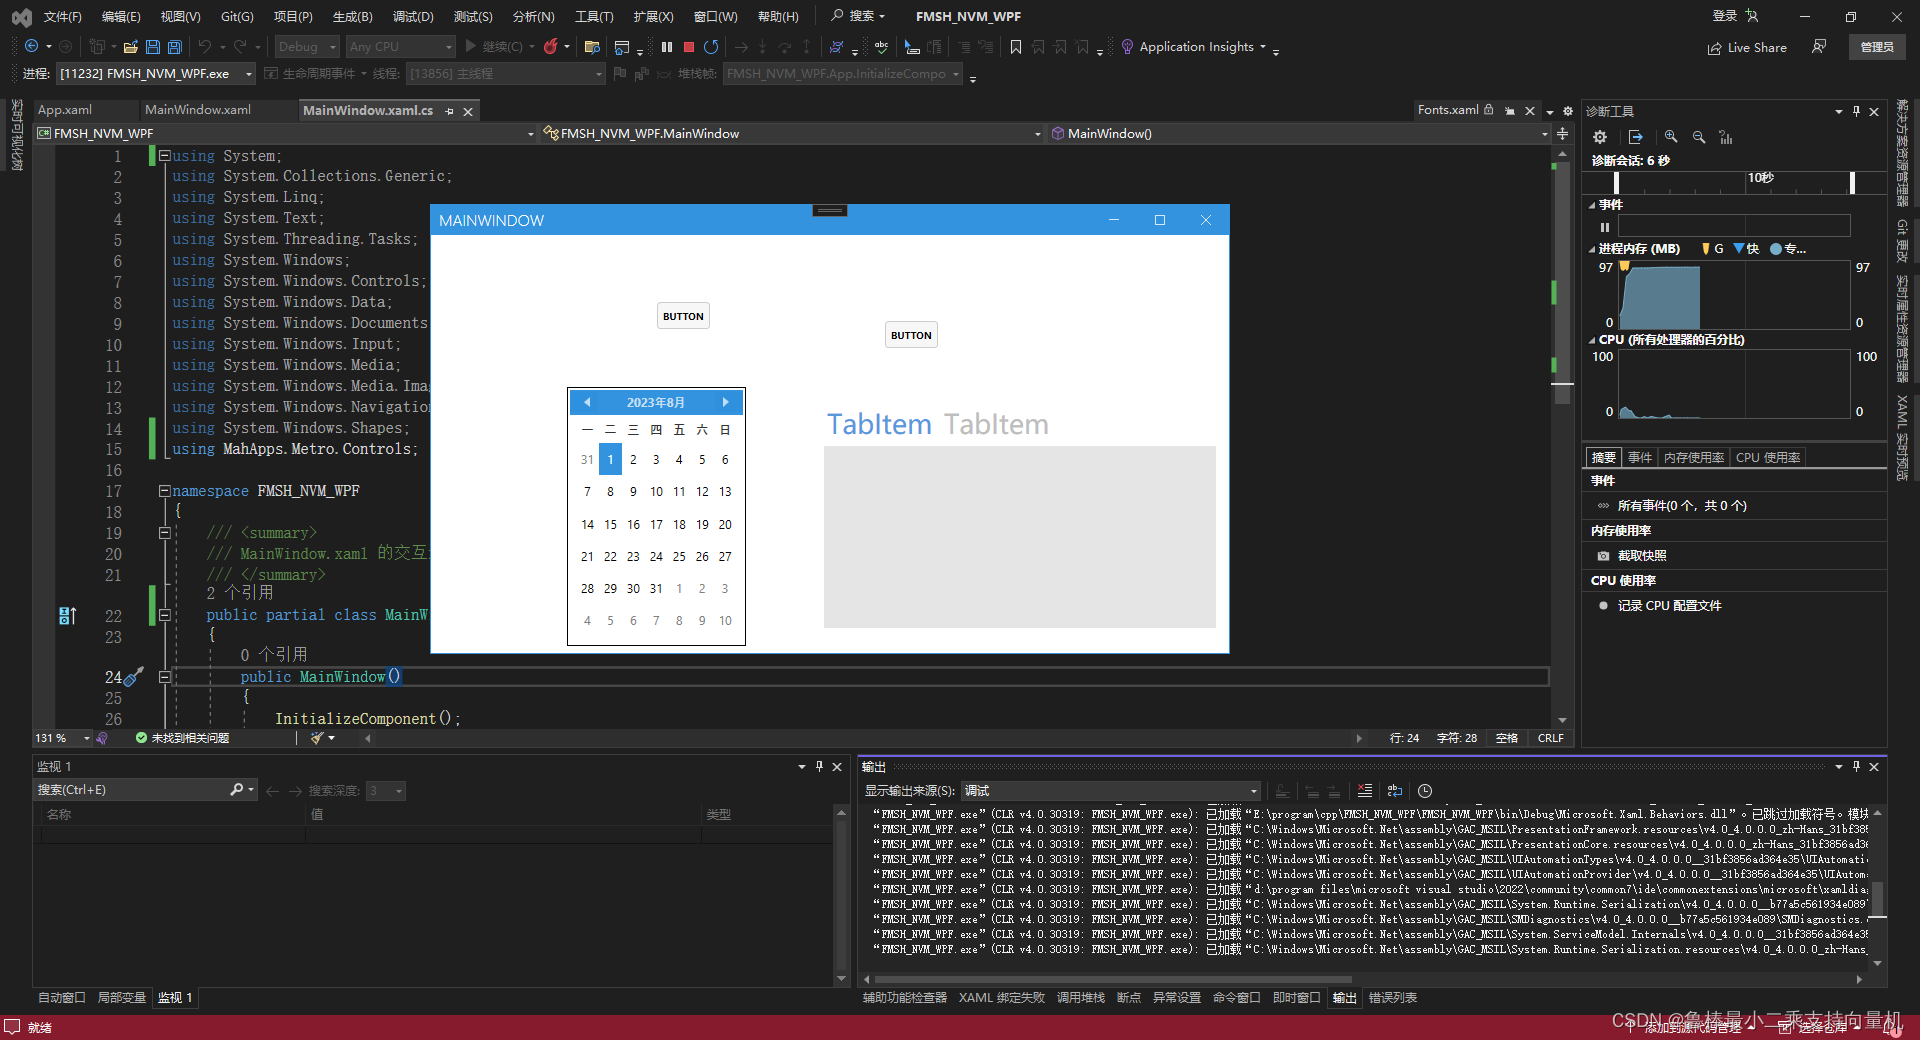Viewport: 1920px width, 1040px height.
Task: Pause the events track in Diagnostic Tools
Action: (1605, 227)
